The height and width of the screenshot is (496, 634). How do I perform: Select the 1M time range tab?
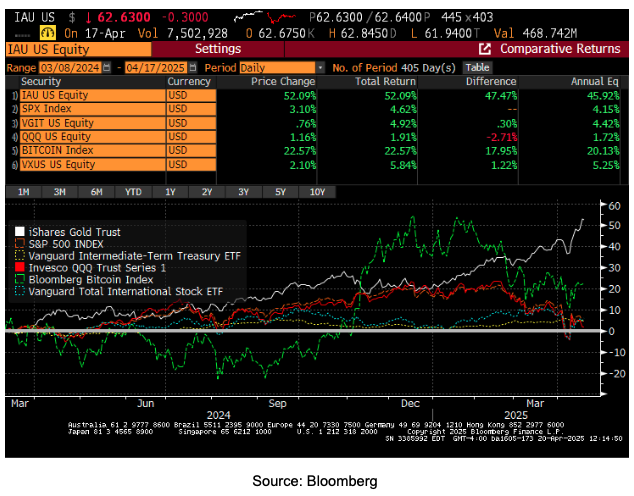coord(23,192)
